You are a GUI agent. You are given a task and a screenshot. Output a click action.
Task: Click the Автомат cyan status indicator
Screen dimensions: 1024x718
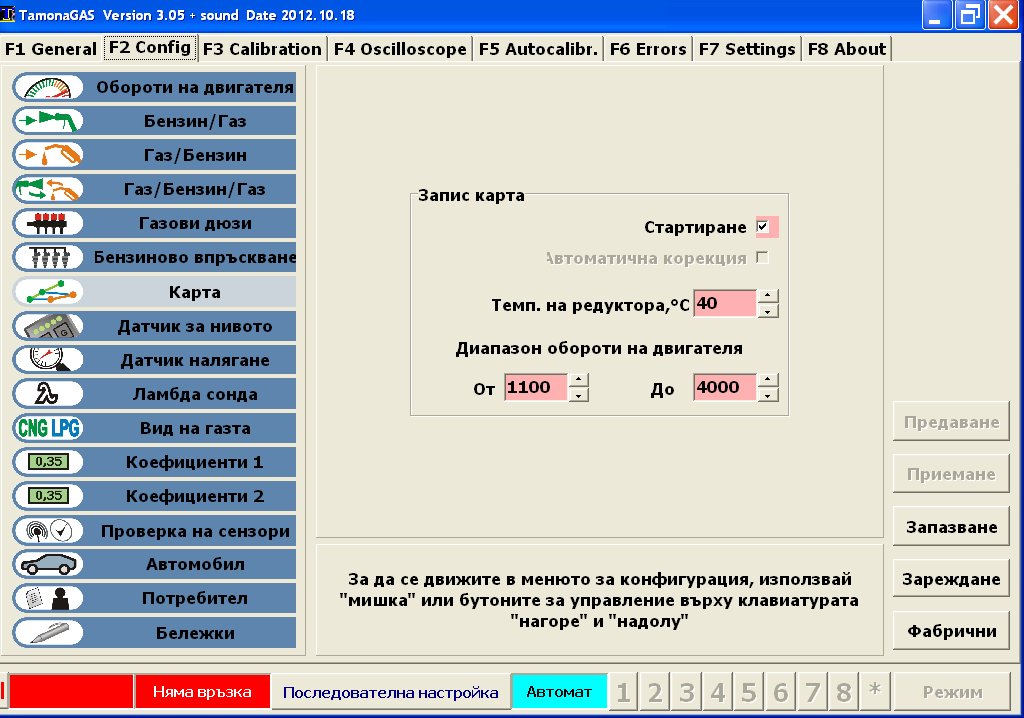click(559, 692)
